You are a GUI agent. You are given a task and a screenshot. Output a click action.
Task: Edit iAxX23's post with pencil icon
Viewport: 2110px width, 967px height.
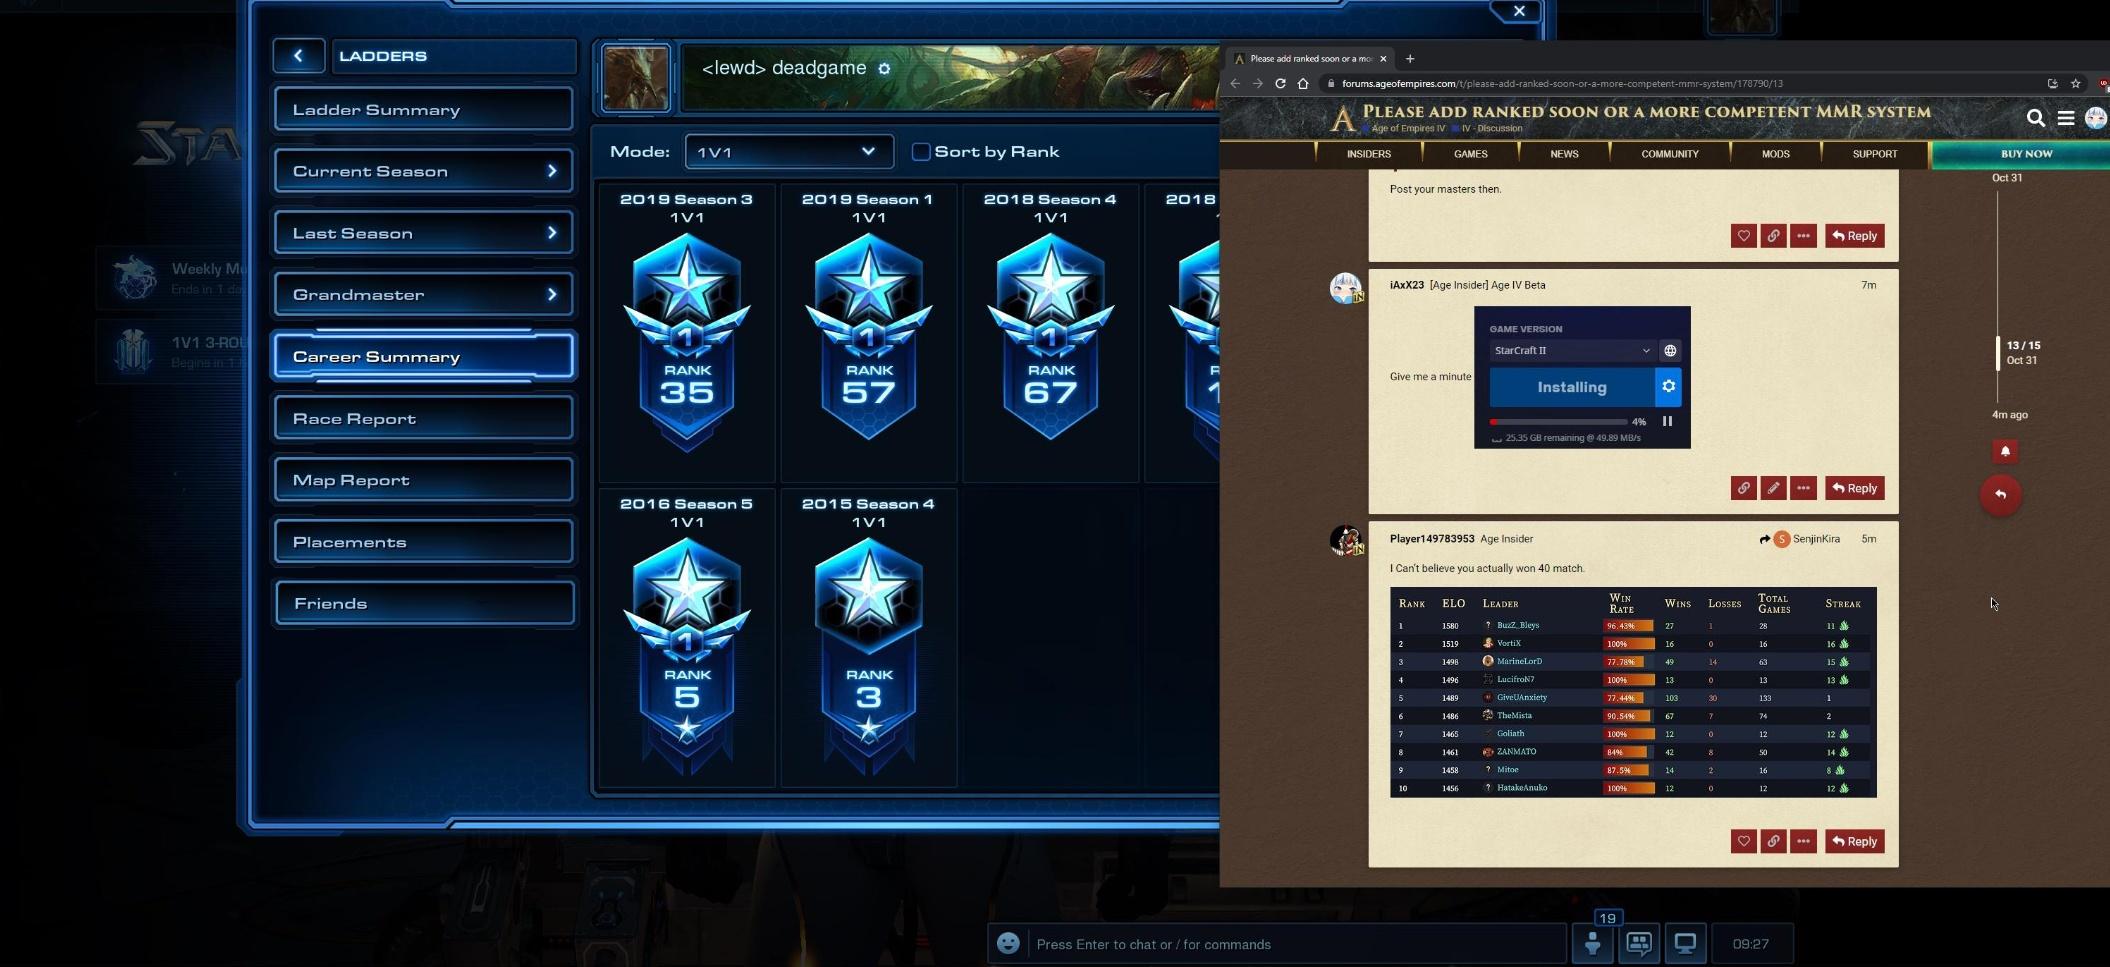tap(1773, 488)
